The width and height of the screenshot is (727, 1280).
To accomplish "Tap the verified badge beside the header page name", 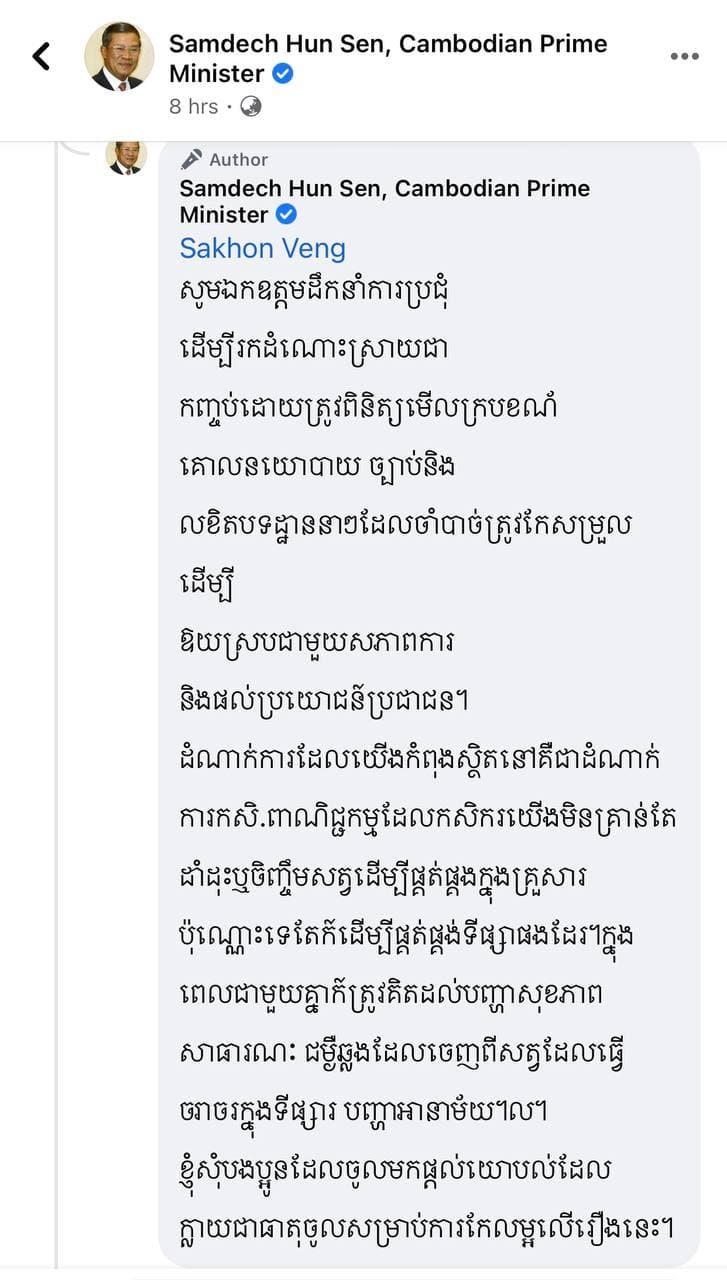I will point(283,73).
